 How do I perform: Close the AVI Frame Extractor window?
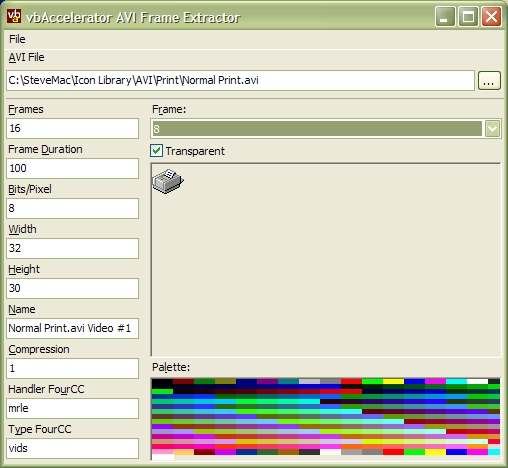coord(491,16)
